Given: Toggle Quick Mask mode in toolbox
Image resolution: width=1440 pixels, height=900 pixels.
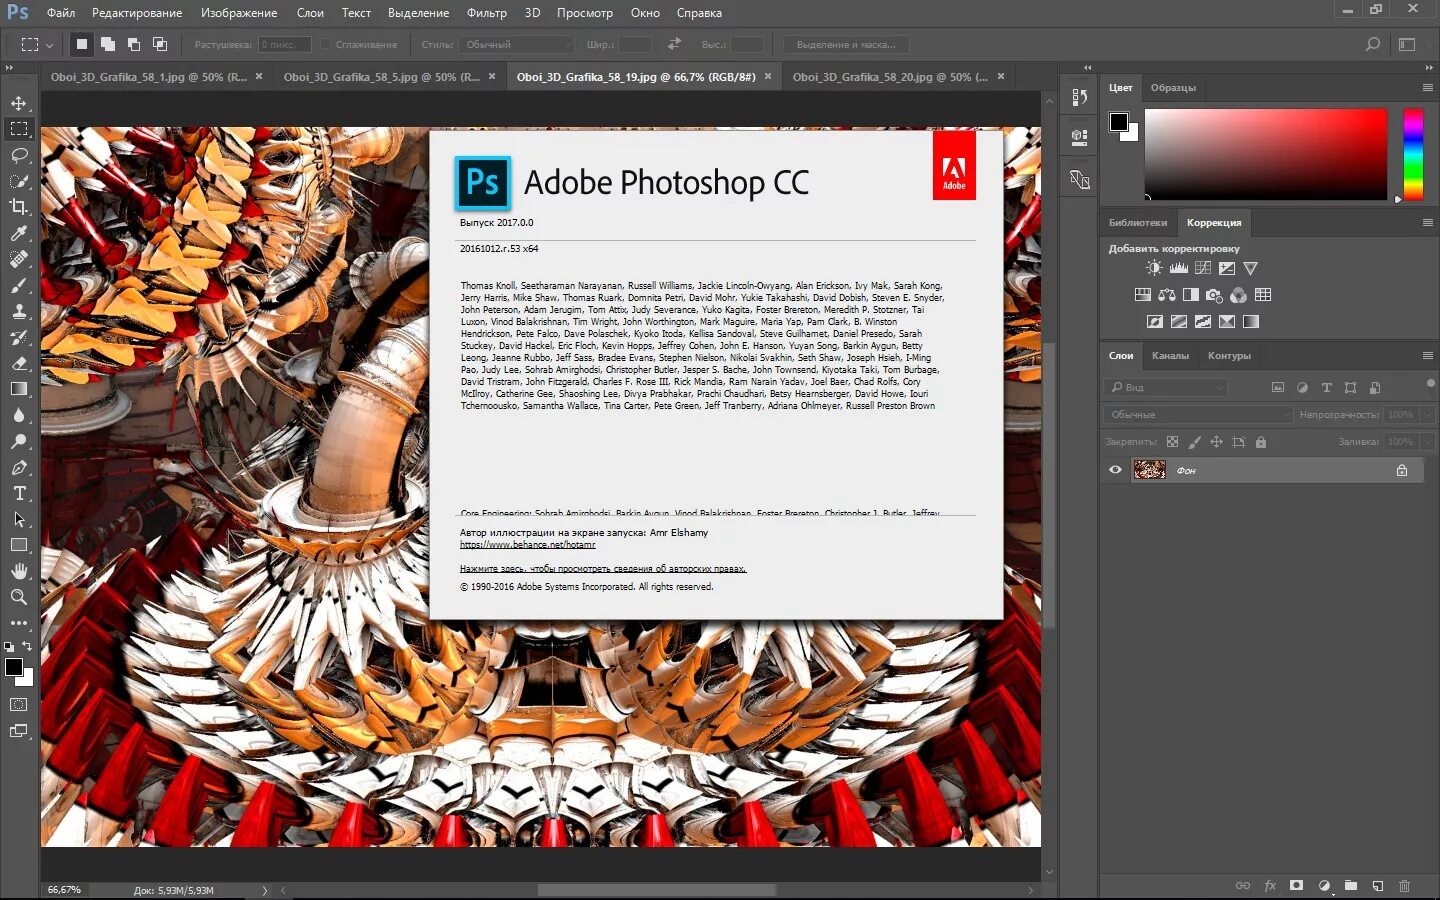Looking at the screenshot, I should tap(19, 705).
